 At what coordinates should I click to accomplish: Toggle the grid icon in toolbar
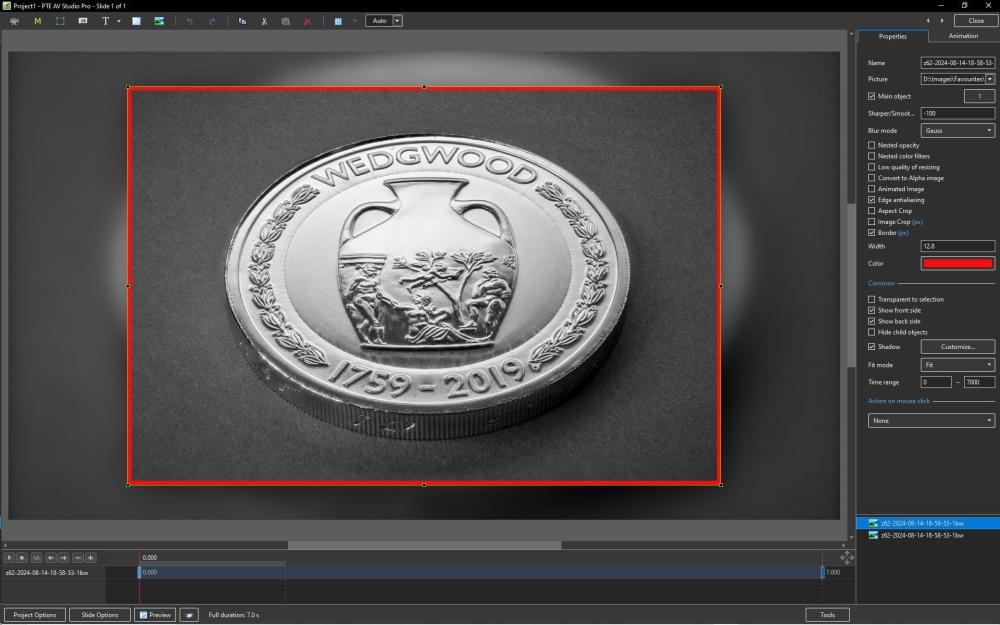click(x=339, y=20)
